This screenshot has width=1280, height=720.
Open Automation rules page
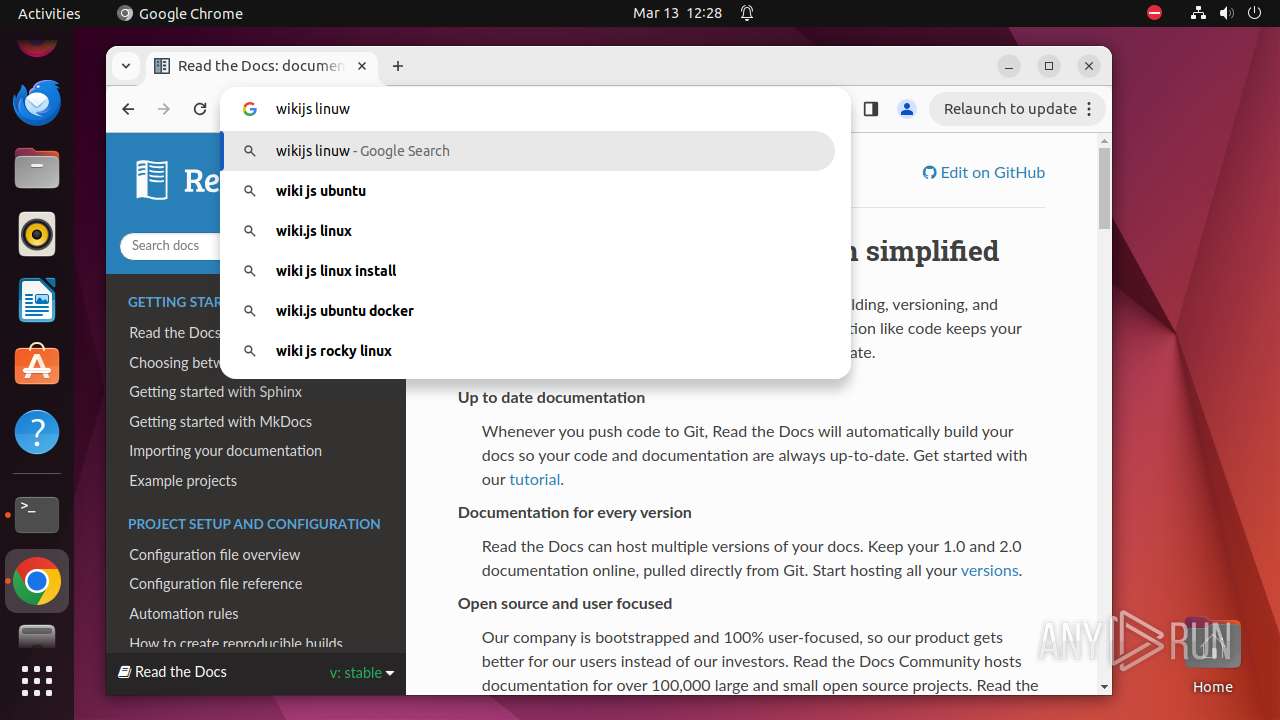[184, 614]
